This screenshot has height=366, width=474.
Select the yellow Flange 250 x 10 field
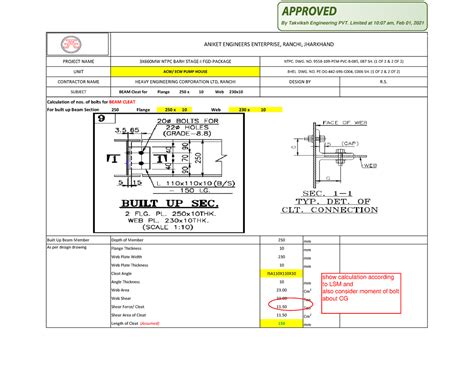[x=174, y=109]
